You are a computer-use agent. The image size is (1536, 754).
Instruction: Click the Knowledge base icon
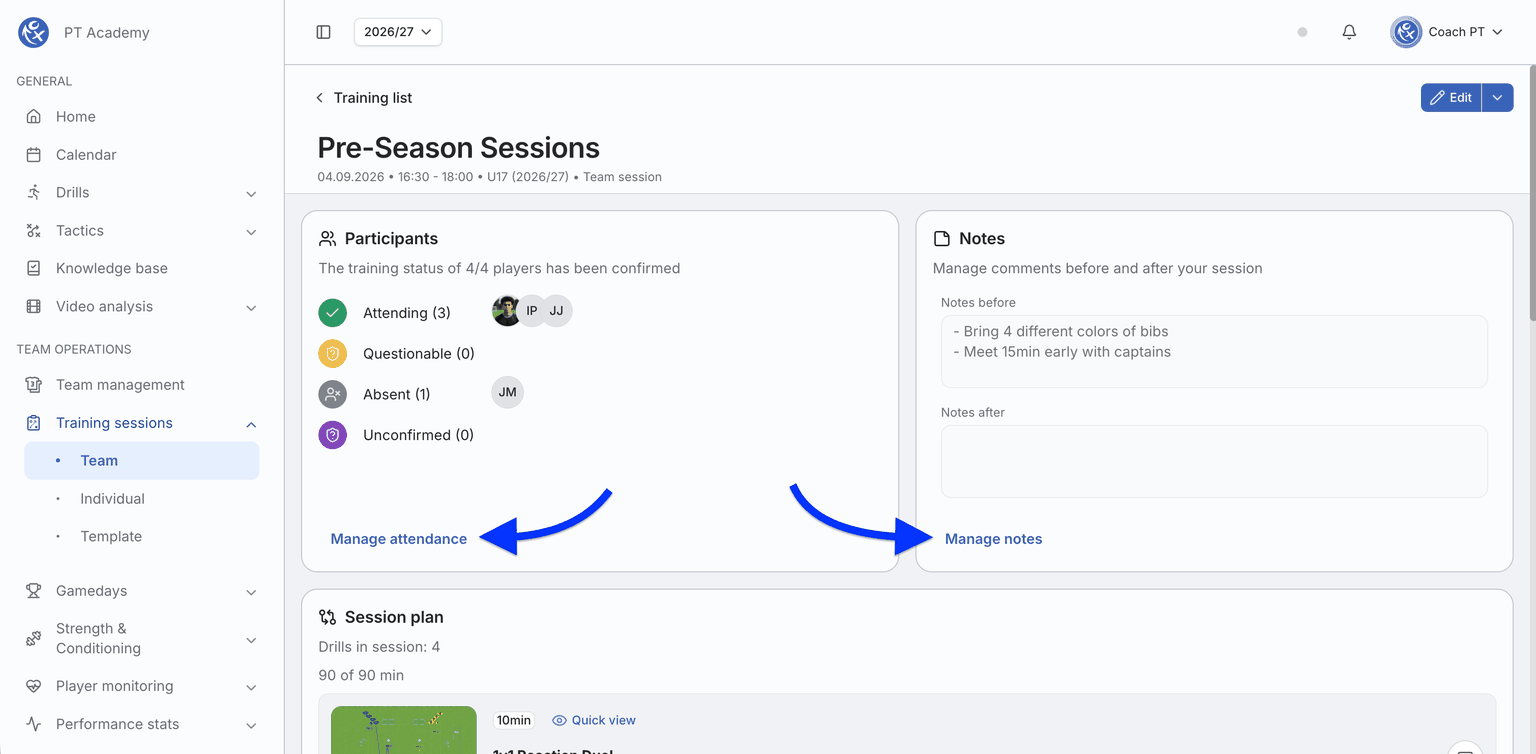point(34,268)
